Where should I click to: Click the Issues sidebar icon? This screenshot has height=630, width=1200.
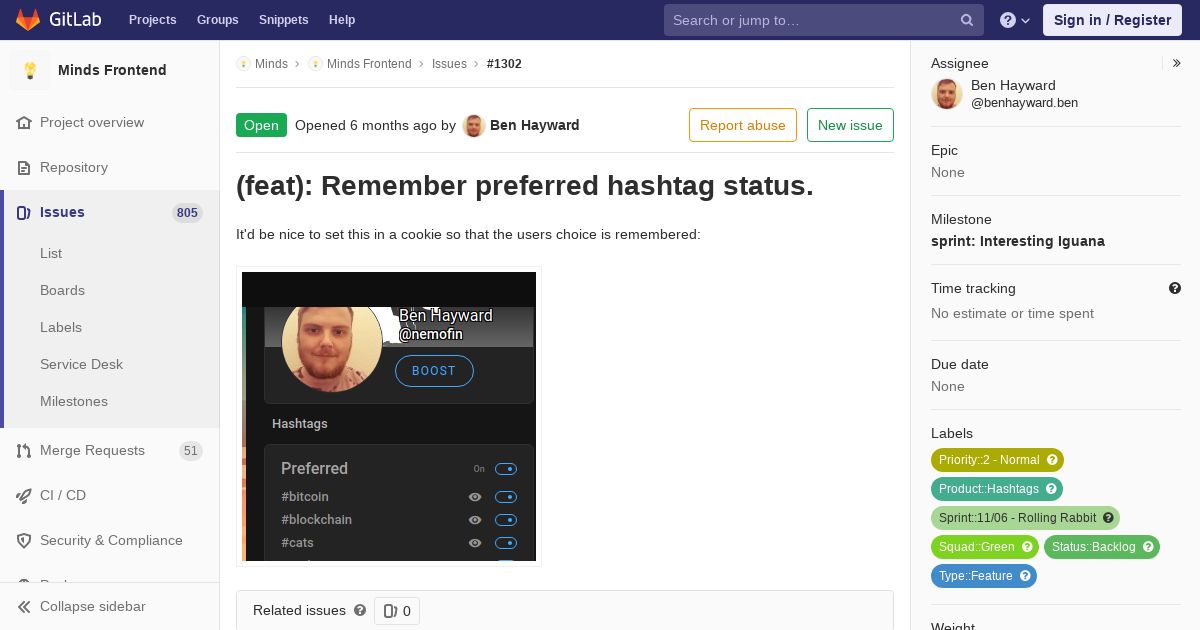pos(25,212)
